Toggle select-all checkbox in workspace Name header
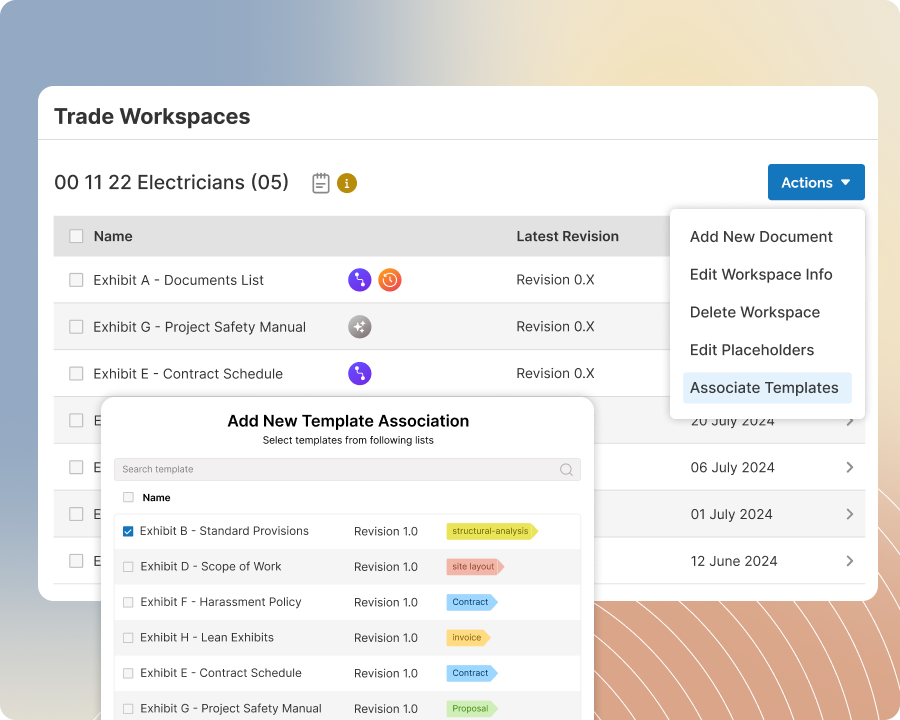Viewport: 900px width, 720px height. coord(76,236)
